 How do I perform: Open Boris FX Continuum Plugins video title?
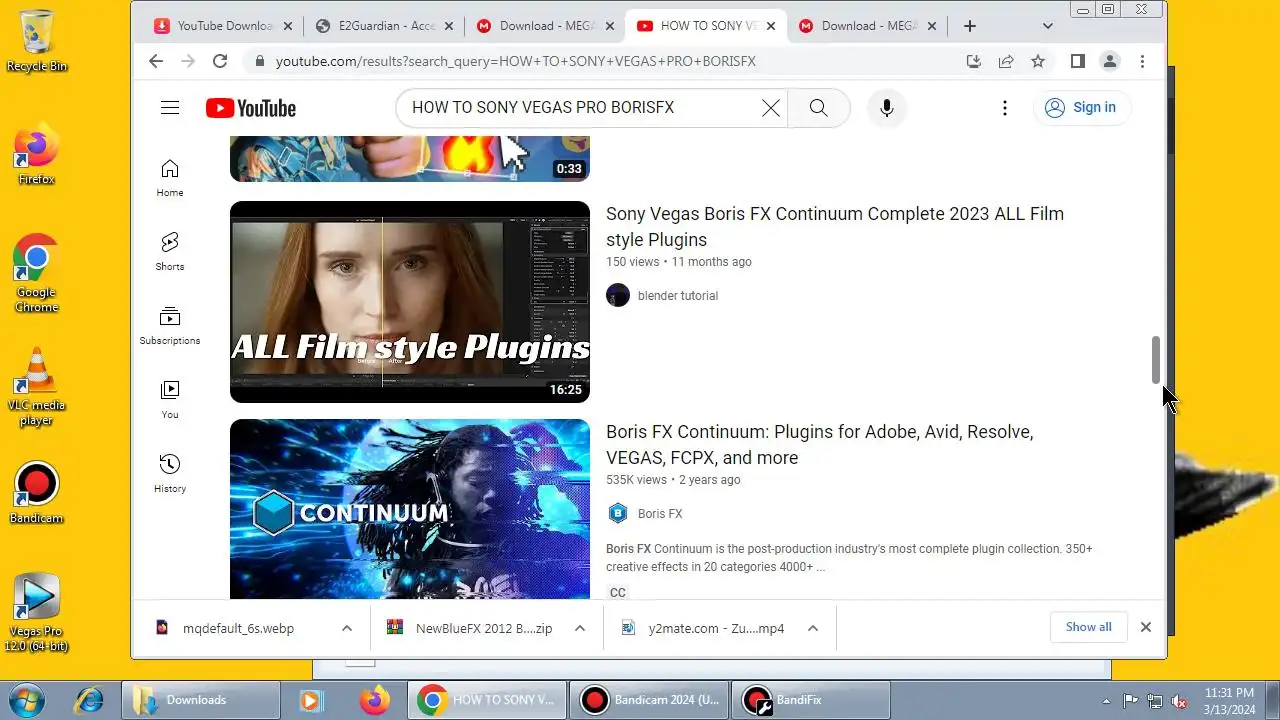tap(820, 445)
